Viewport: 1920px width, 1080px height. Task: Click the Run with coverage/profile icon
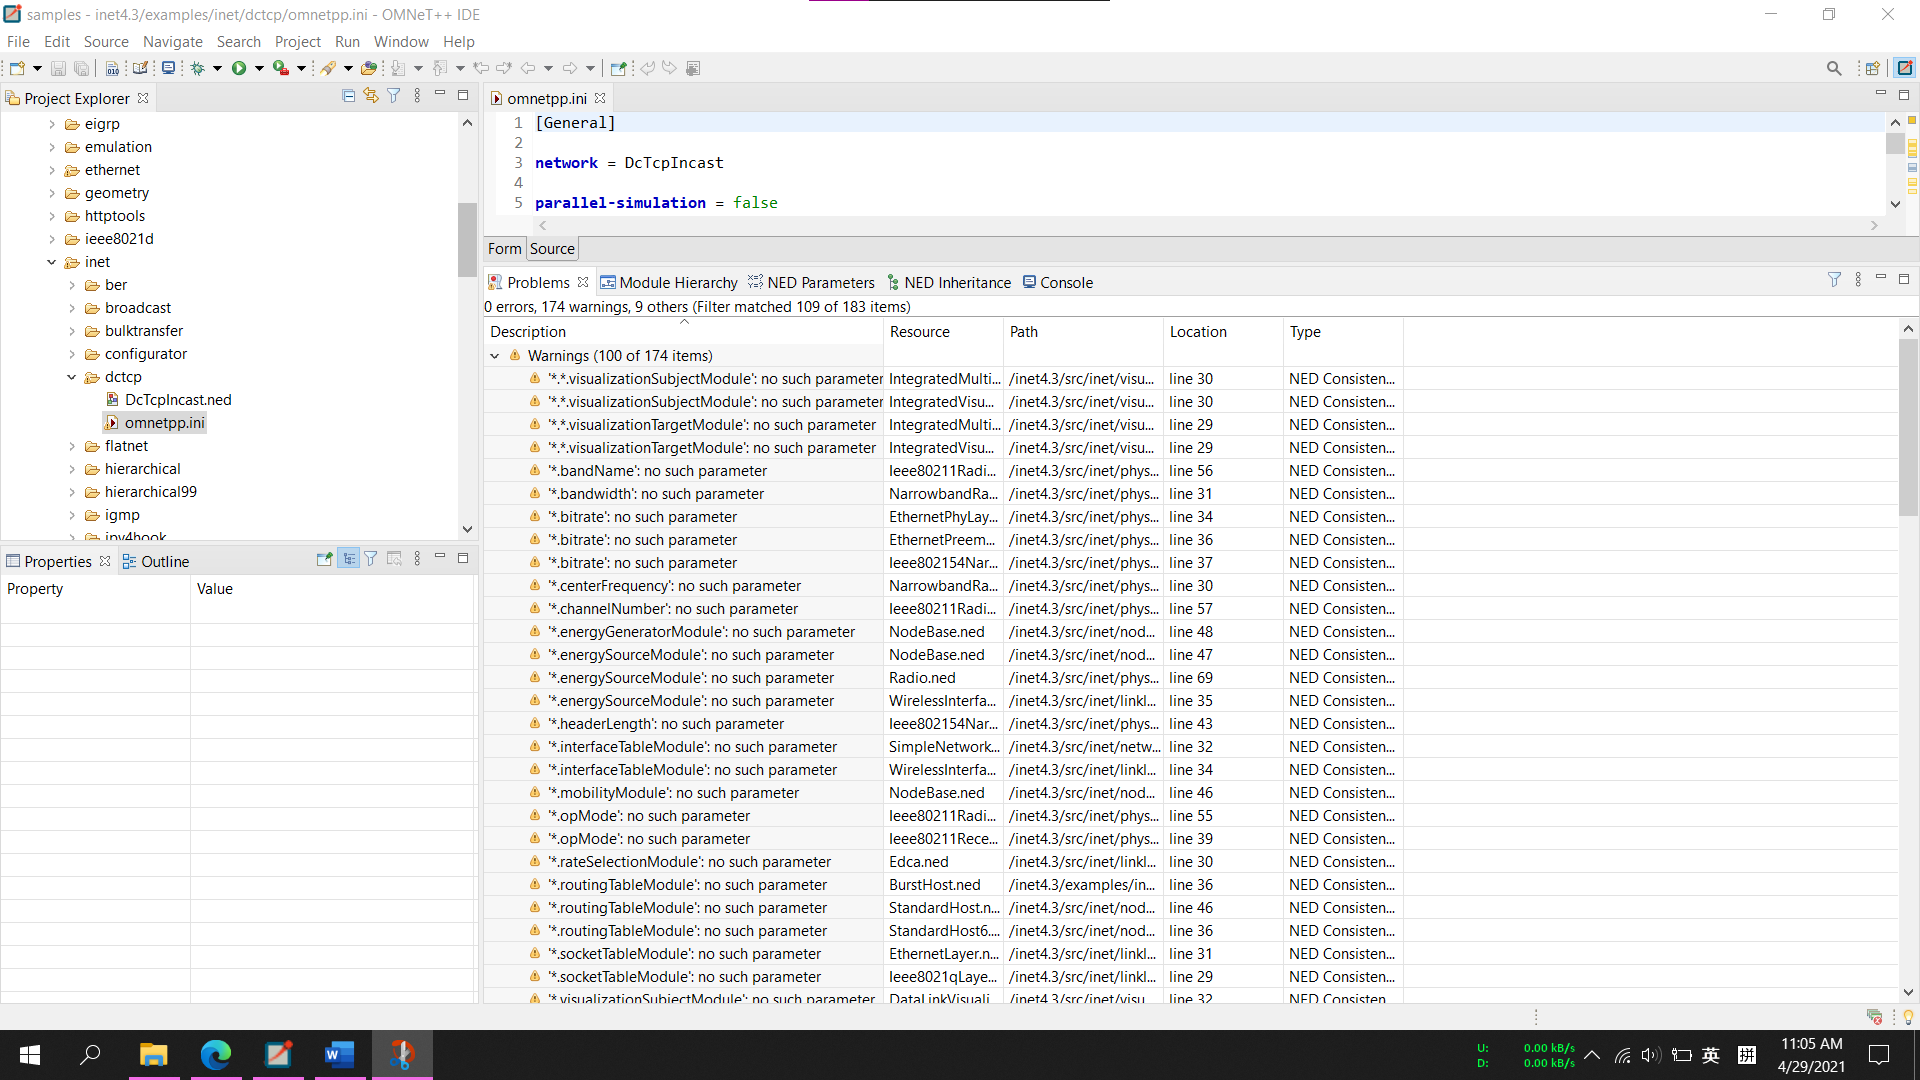pyautogui.click(x=281, y=68)
